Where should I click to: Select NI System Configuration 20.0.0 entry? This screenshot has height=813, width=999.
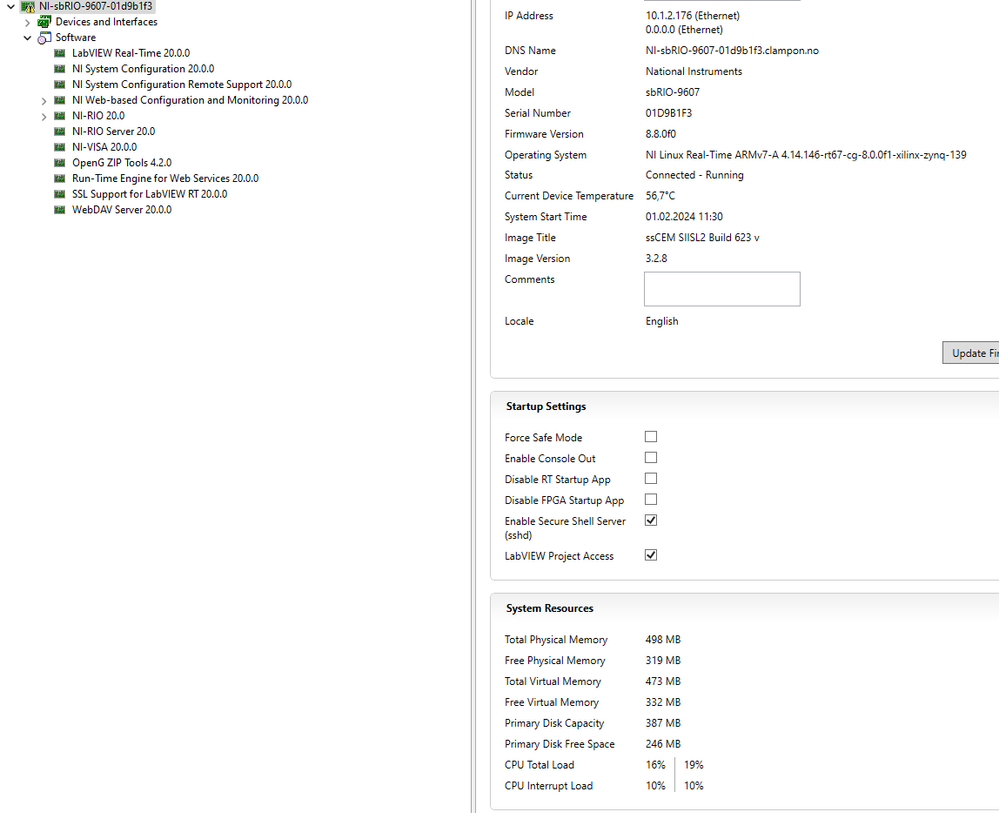[x=143, y=69]
